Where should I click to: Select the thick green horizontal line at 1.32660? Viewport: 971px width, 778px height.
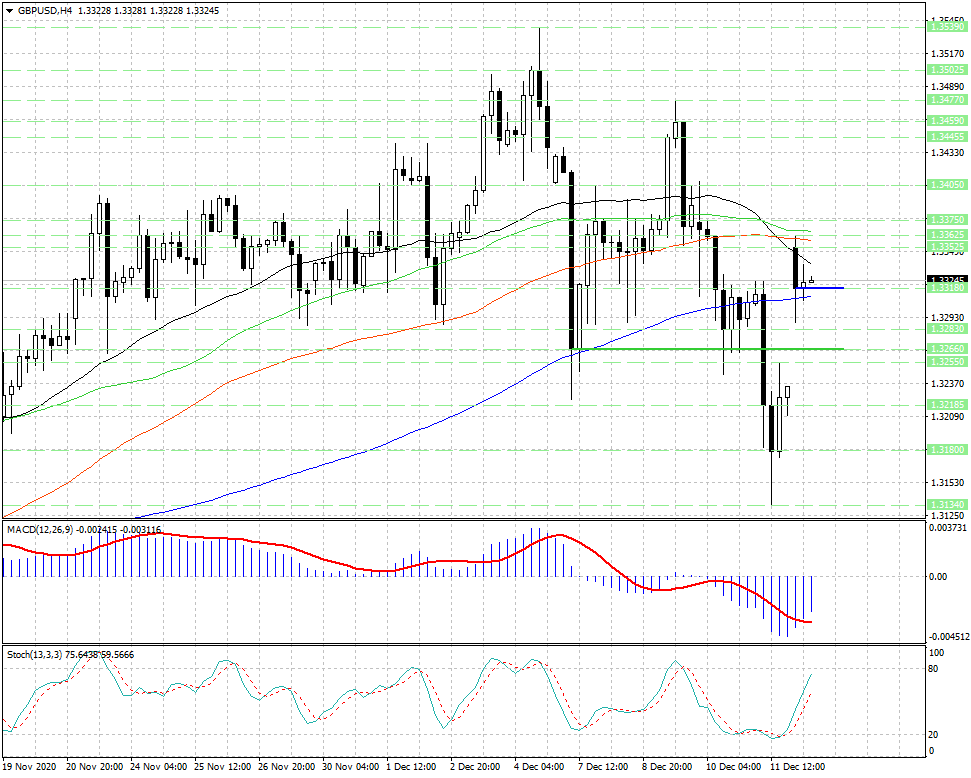pos(707,349)
